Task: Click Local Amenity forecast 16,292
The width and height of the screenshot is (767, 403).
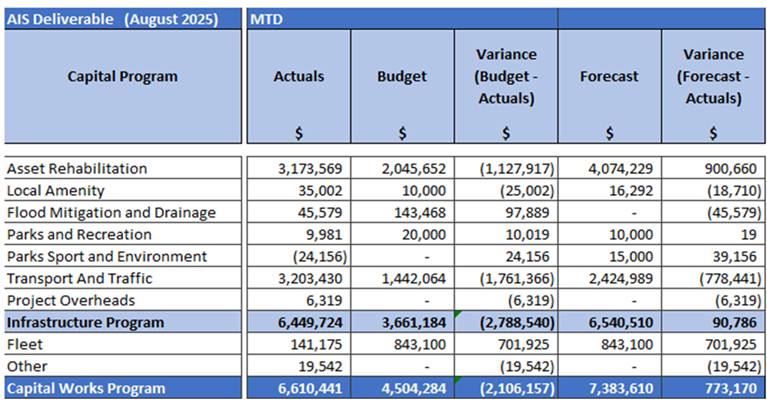Action: tap(609, 190)
